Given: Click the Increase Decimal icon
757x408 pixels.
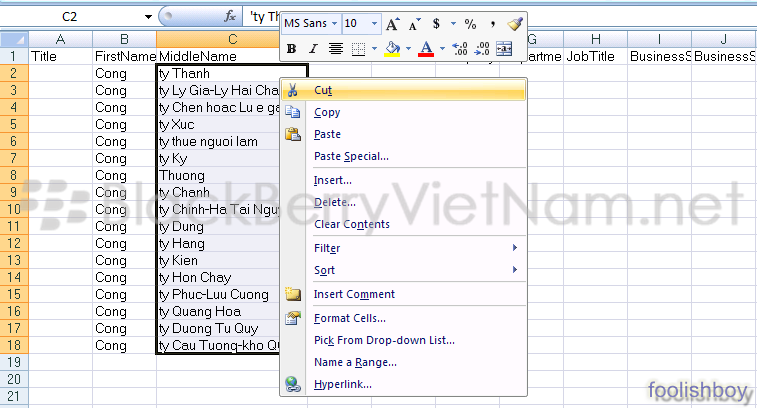Looking at the screenshot, I should coord(460,48).
